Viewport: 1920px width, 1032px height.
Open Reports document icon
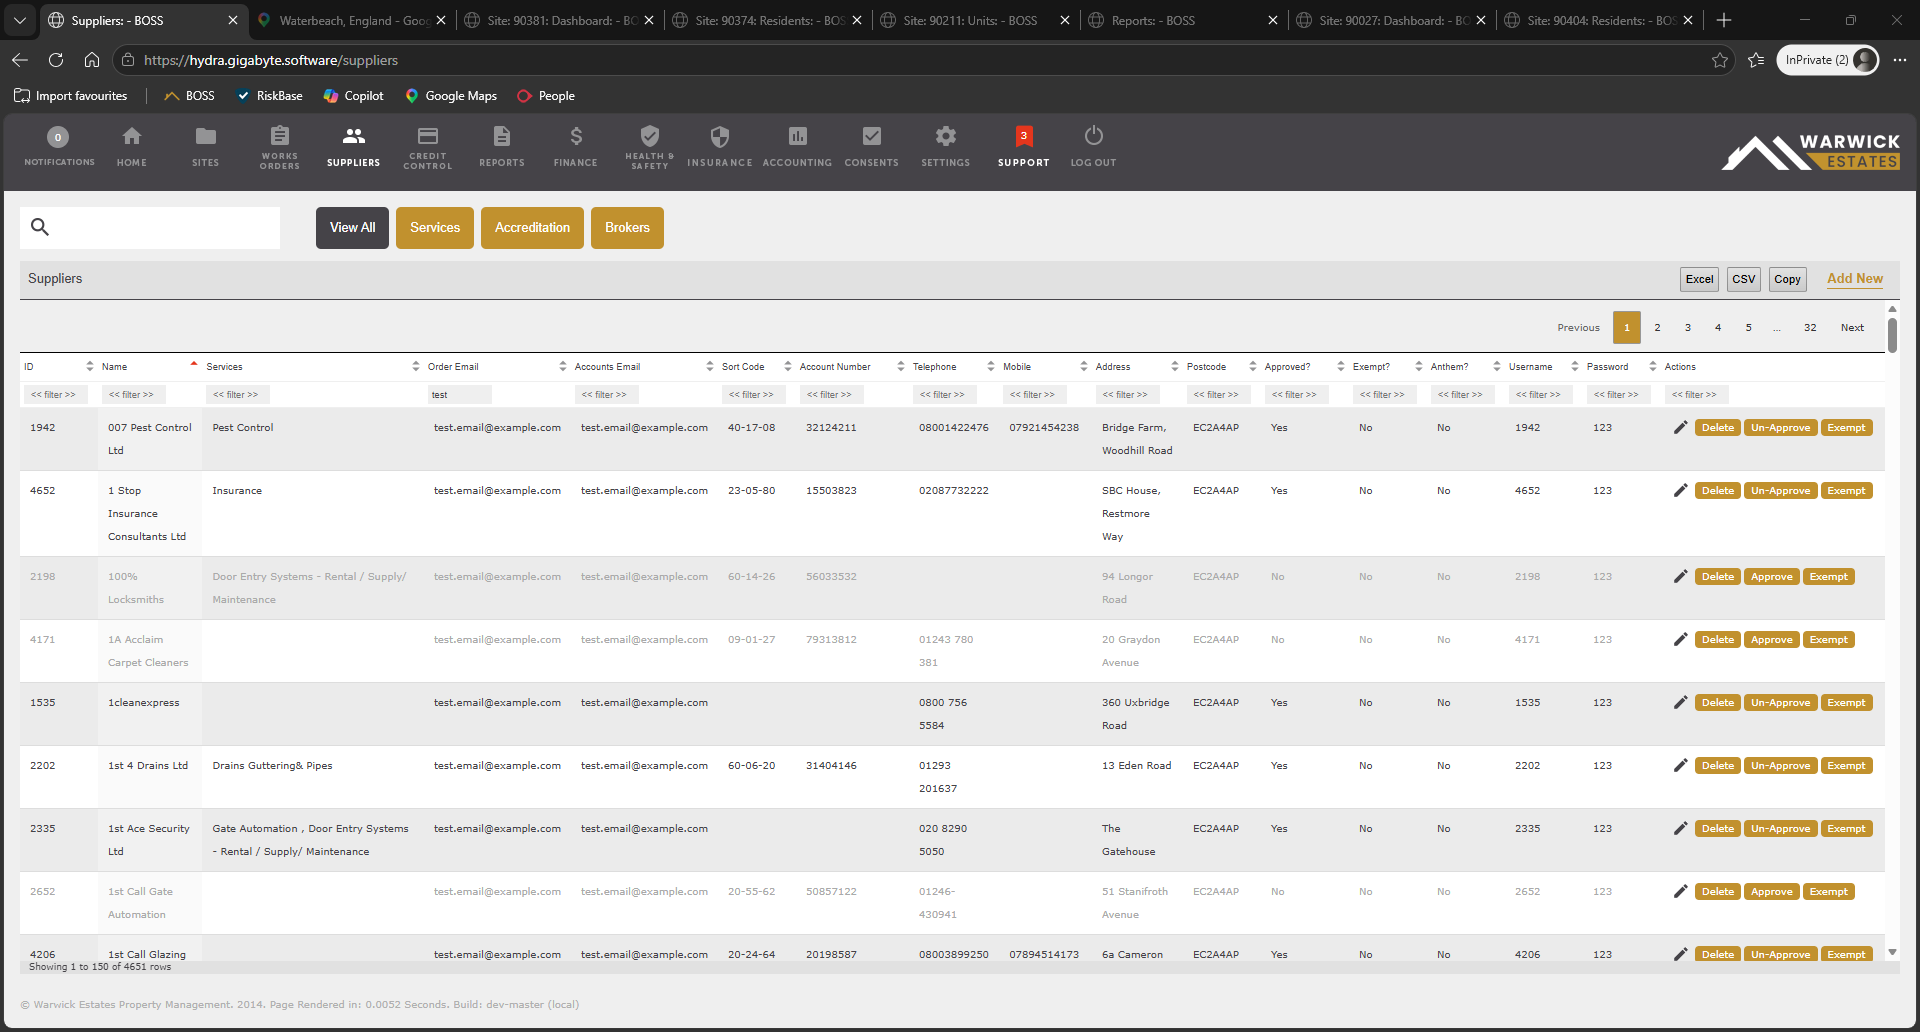click(x=502, y=136)
